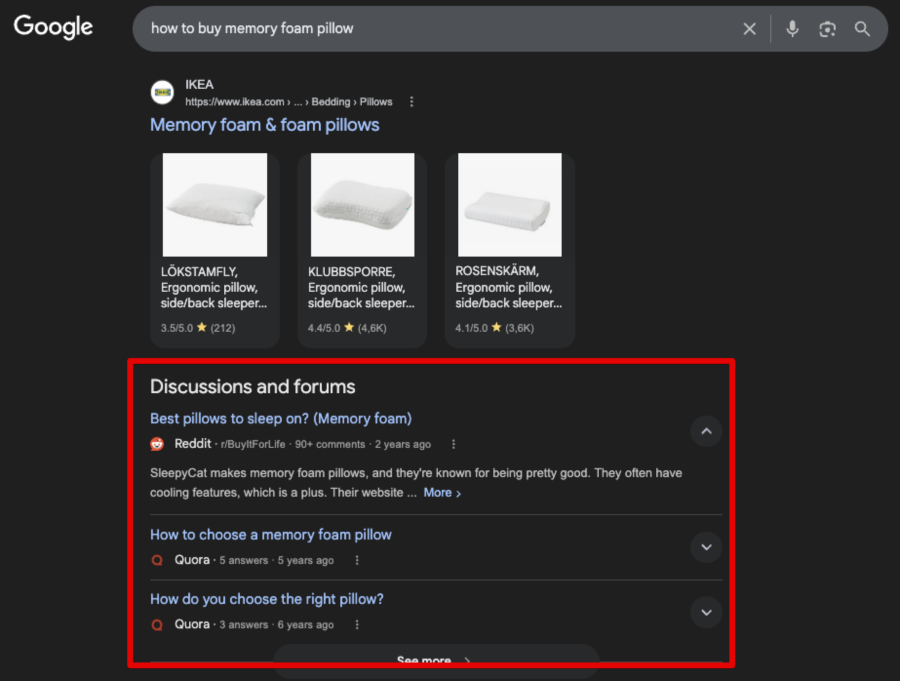
Task: Collapse the Reddit discussion preview with the up chevron
Action: [706, 431]
